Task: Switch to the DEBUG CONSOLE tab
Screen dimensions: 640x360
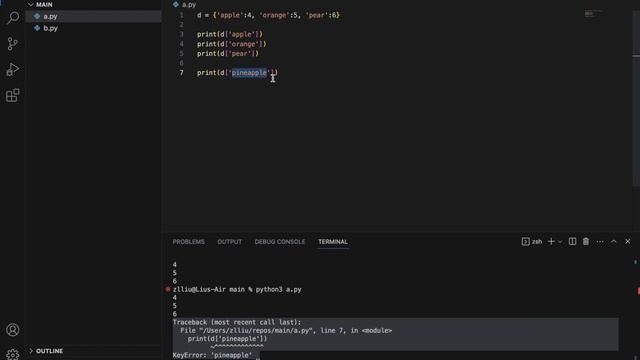Action: [x=280, y=242]
